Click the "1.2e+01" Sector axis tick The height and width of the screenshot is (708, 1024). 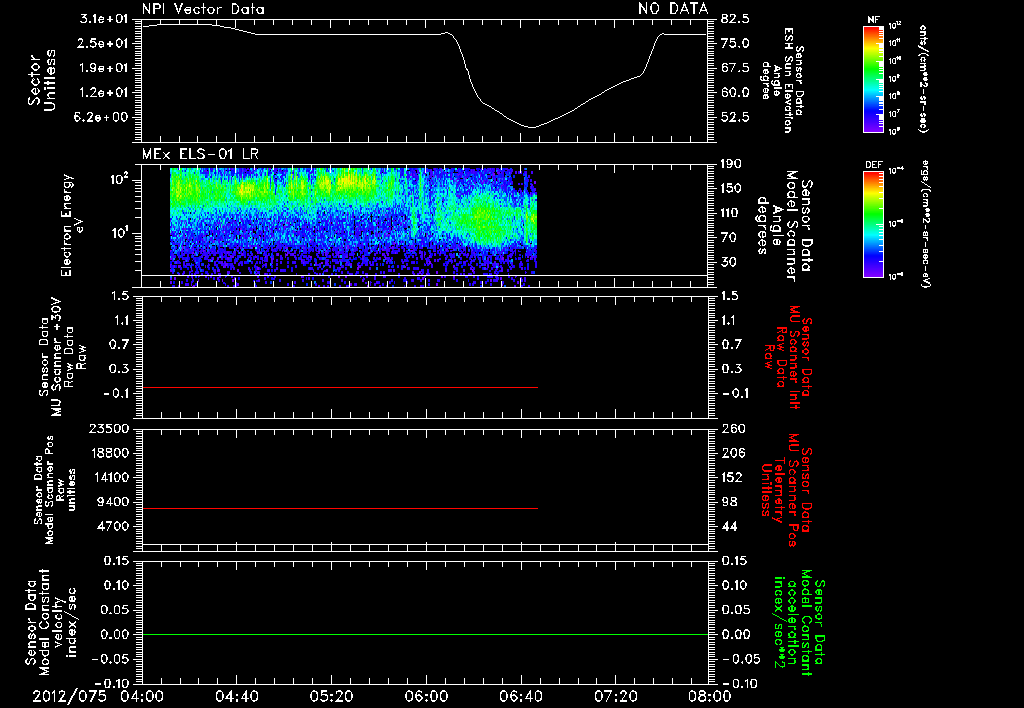(104, 93)
